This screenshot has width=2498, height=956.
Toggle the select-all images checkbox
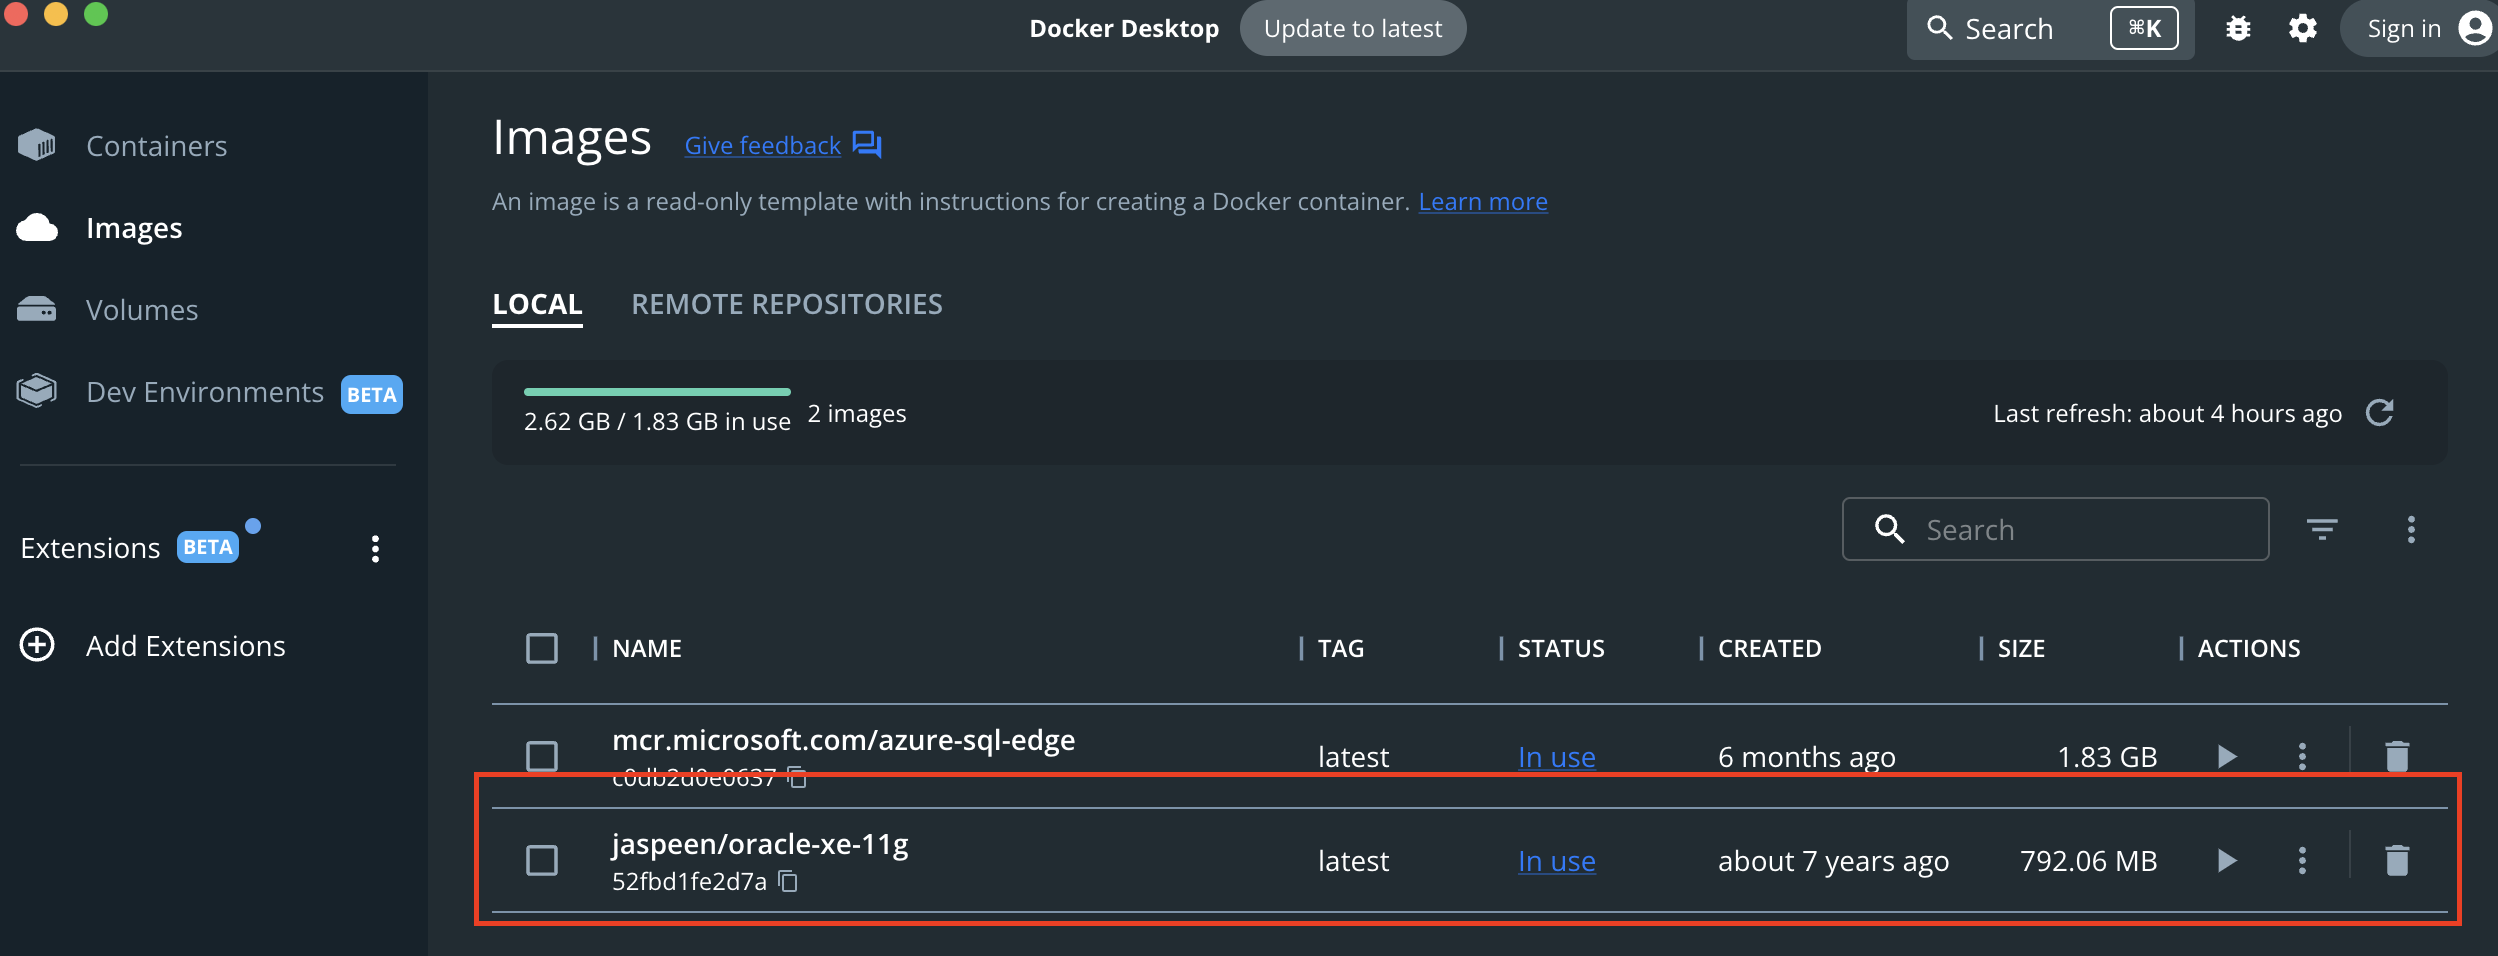point(542,648)
